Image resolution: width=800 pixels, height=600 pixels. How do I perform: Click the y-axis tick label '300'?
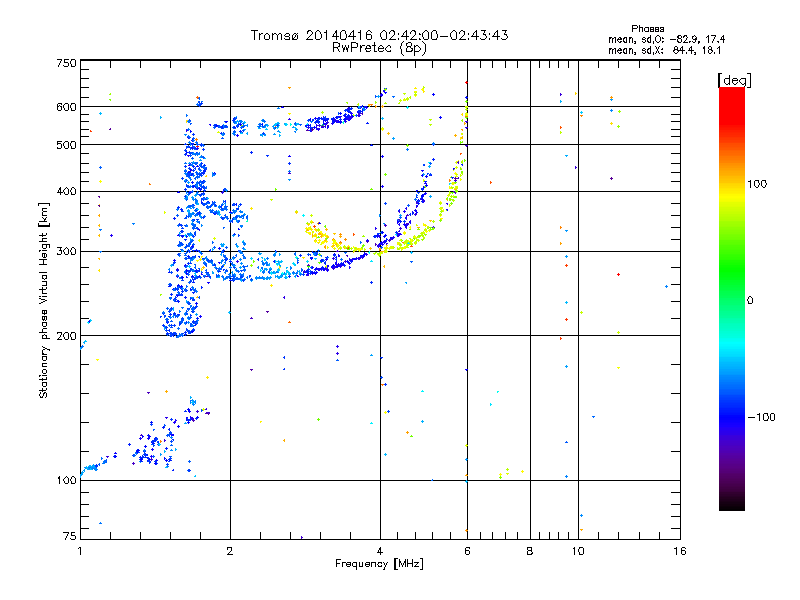66,251
